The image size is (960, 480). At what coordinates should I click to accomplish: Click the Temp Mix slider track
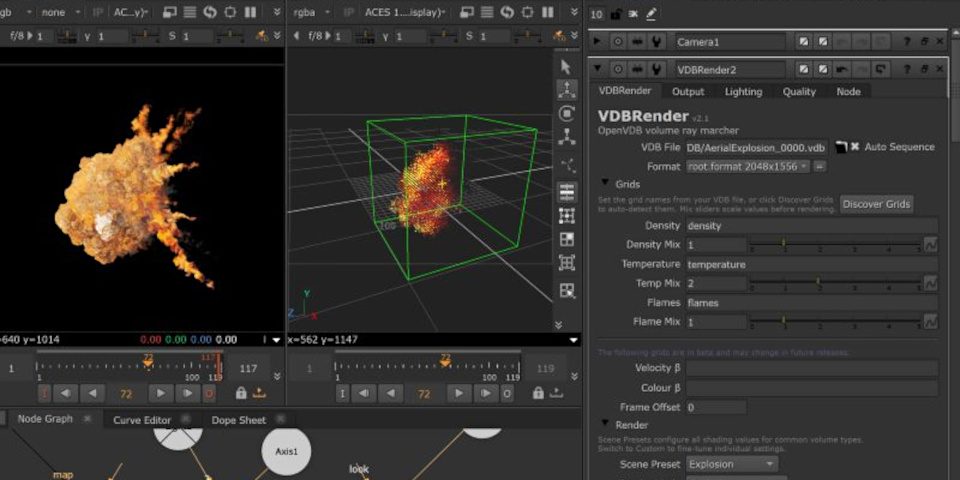pyautogui.click(x=835, y=283)
